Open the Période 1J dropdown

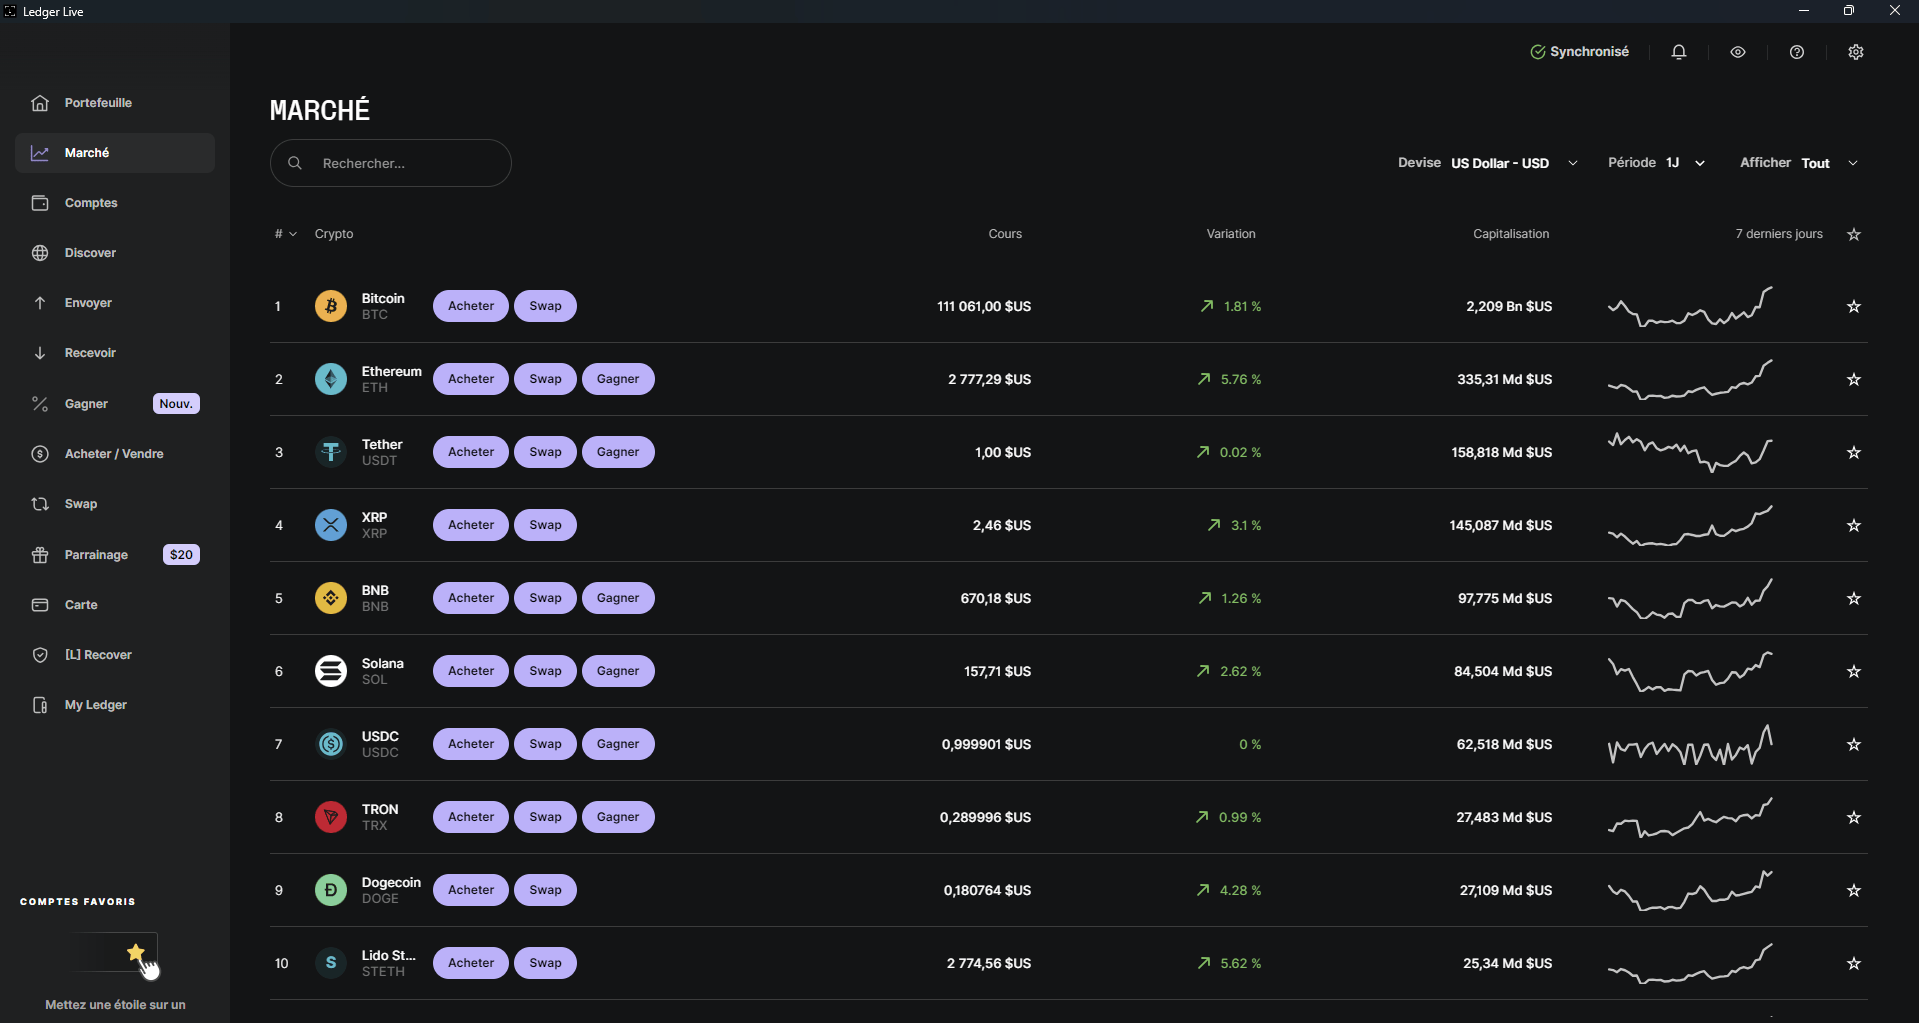tap(1656, 163)
